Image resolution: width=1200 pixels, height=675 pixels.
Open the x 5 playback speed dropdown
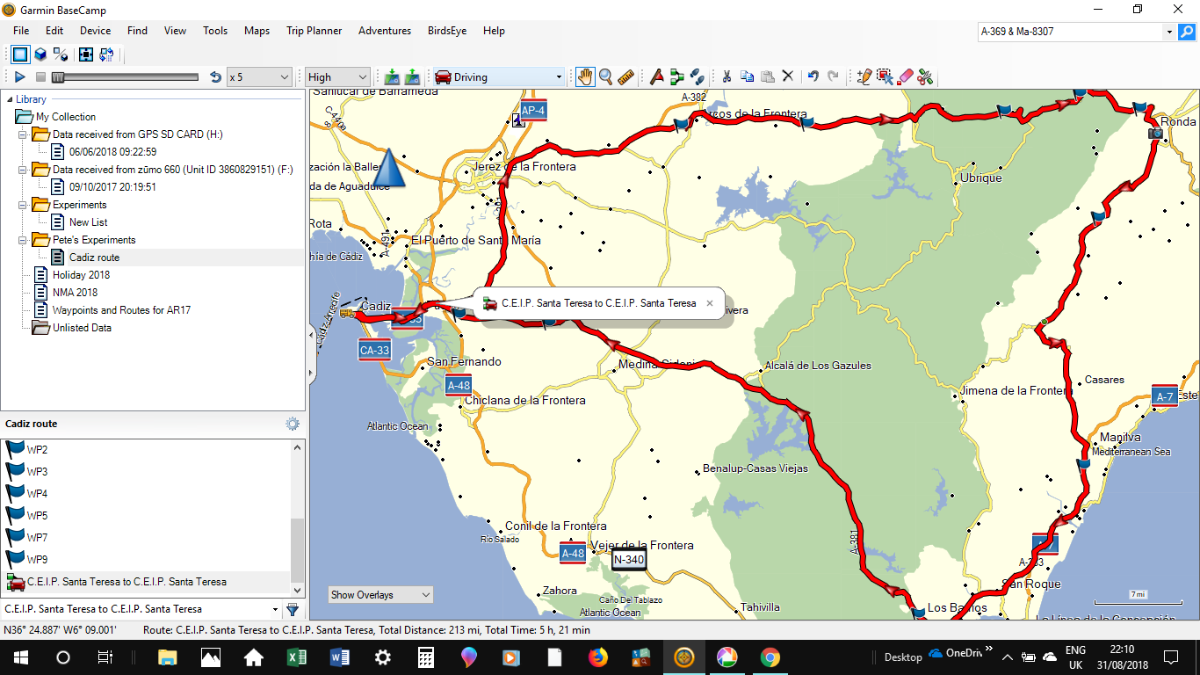[x=259, y=77]
